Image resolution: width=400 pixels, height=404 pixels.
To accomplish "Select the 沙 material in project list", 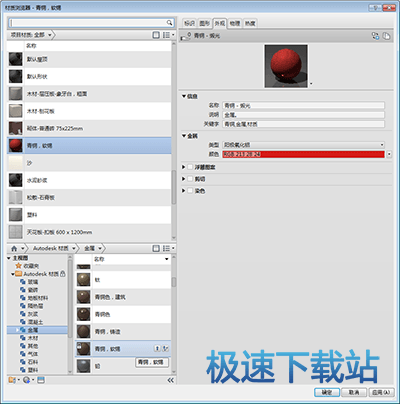I will [x=89, y=163].
